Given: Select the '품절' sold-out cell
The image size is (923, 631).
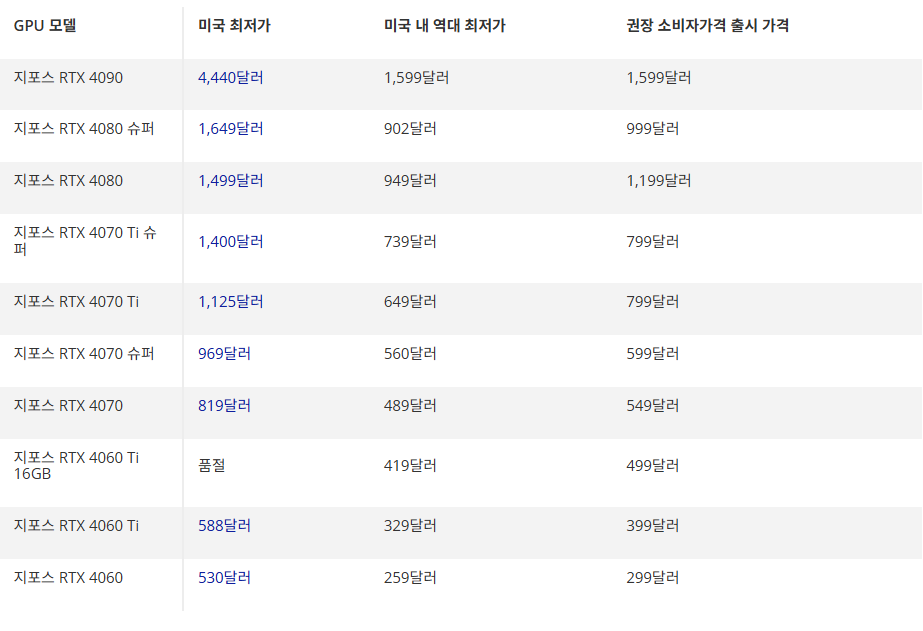Looking at the screenshot, I should coord(212,466).
